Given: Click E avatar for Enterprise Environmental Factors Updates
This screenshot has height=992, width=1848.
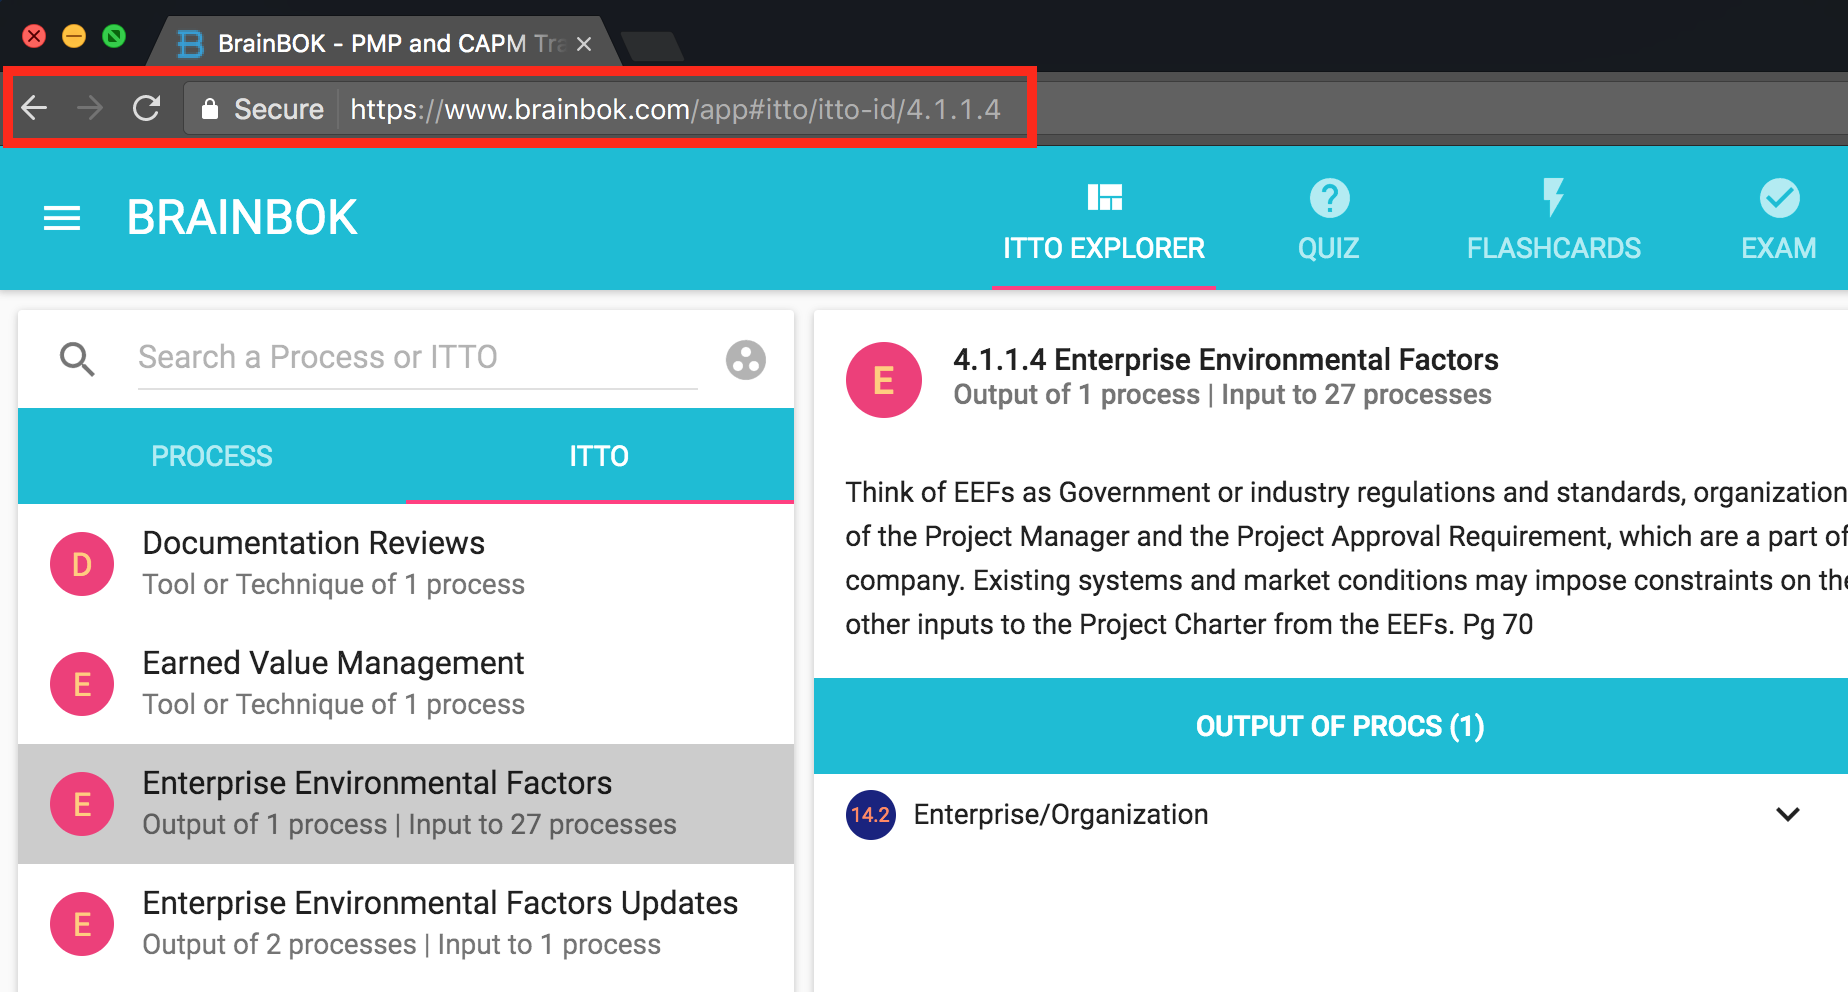Looking at the screenshot, I should [x=82, y=924].
